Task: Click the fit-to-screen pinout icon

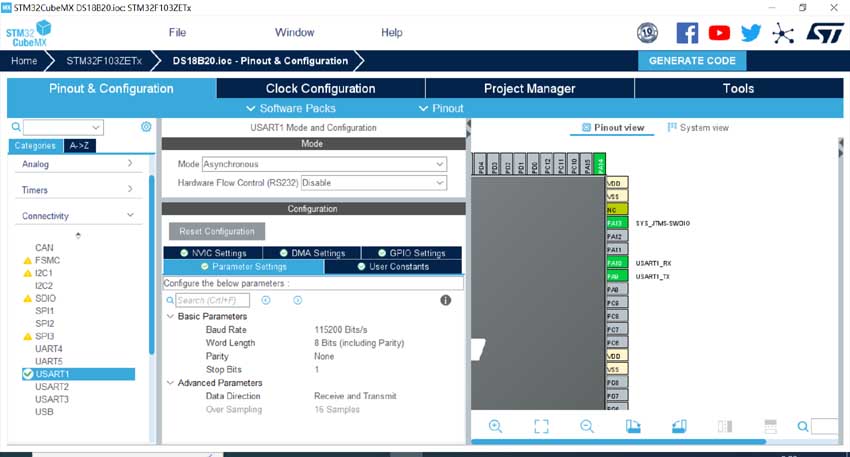Action: pos(541,426)
